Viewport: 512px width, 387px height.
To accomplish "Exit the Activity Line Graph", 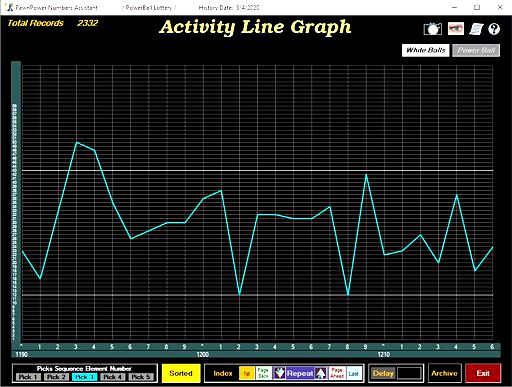I will tap(483, 373).
